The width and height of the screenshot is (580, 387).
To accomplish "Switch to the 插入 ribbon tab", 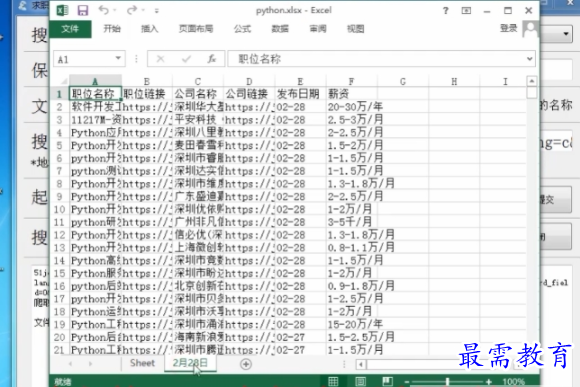I will tap(149, 29).
